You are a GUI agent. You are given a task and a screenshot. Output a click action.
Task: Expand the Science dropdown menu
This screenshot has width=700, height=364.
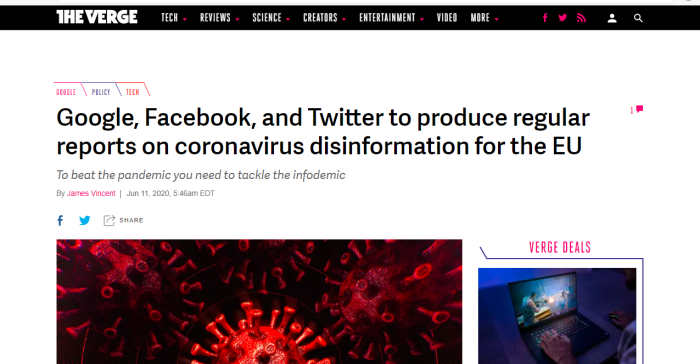click(271, 18)
